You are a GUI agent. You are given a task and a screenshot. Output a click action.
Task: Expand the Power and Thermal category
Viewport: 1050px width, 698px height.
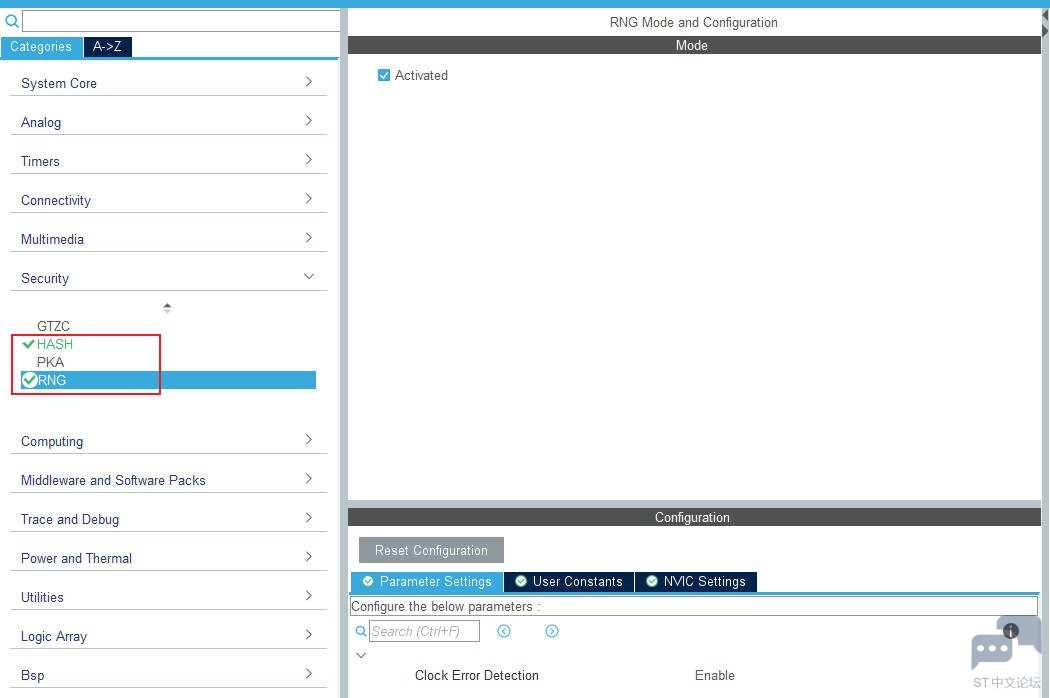[x=167, y=557]
